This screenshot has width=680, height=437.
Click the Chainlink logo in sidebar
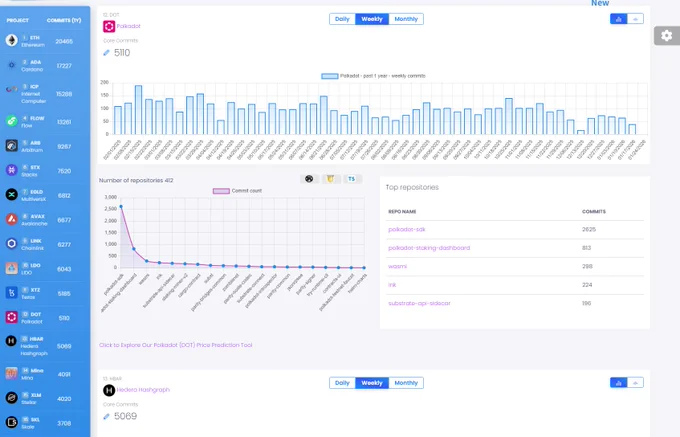pyautogui.click(x=12, y=244)
